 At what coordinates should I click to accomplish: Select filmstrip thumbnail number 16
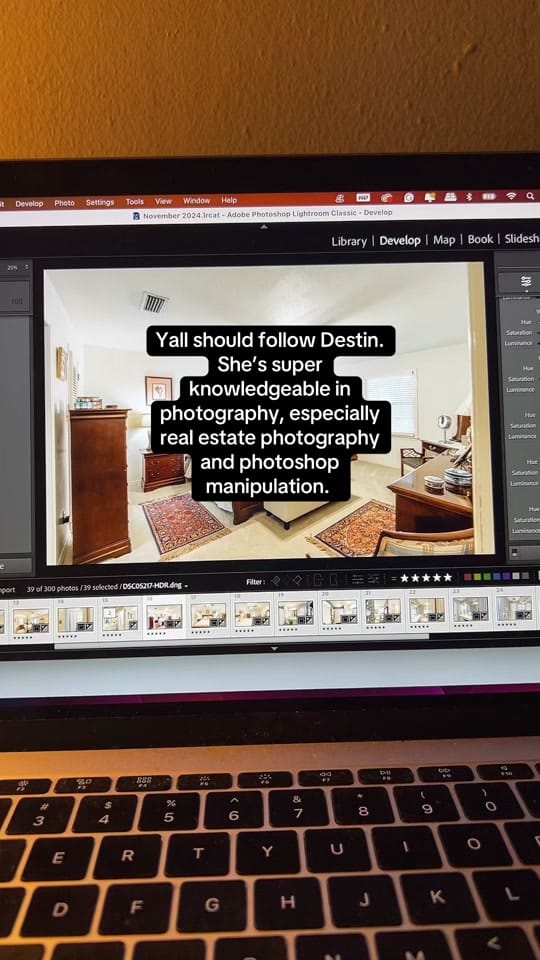coord(164,616)
